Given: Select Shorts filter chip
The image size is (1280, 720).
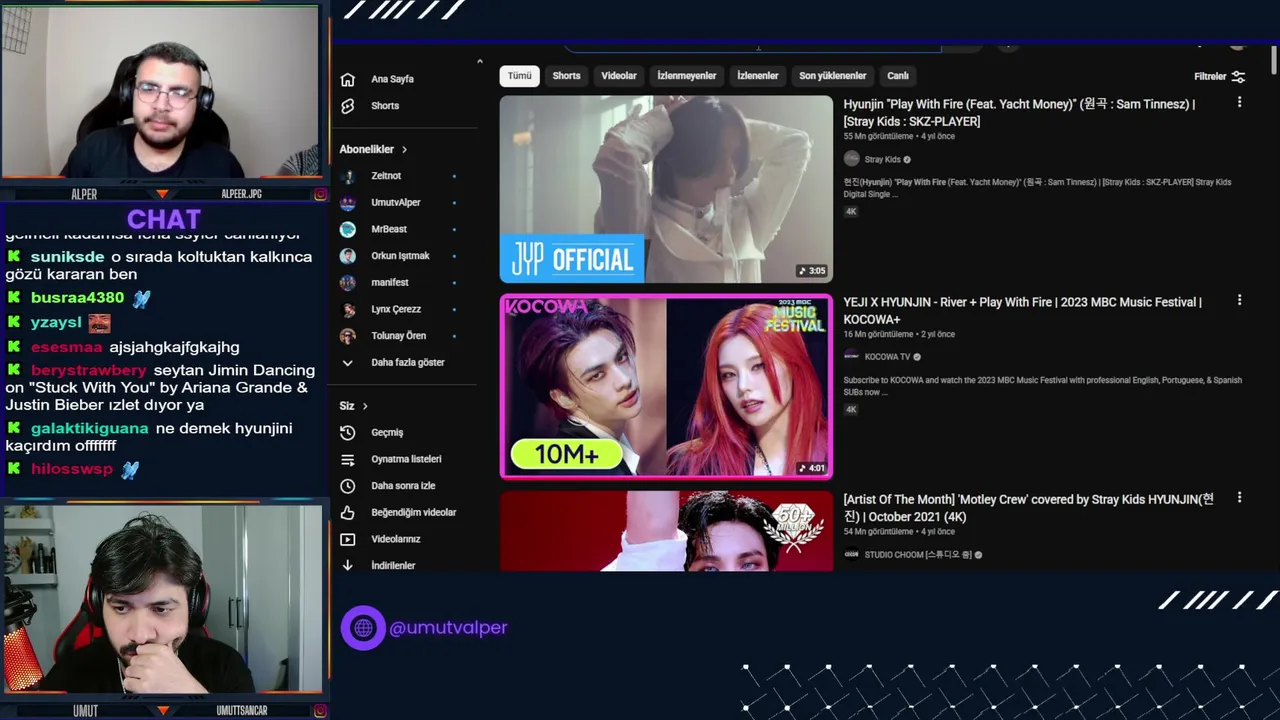Looking at the screenshot, I should [566, 76].
